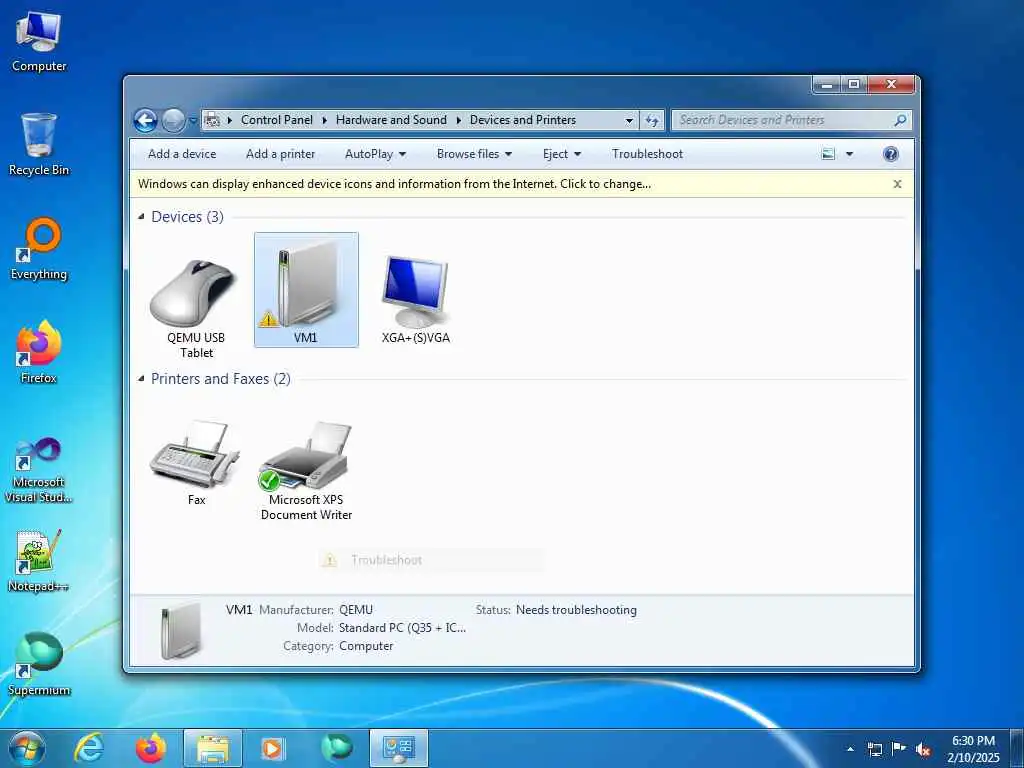This screenshot has width=1024, height=768.
Task: Click the Action Center flag icon
Action: [899, 749]
